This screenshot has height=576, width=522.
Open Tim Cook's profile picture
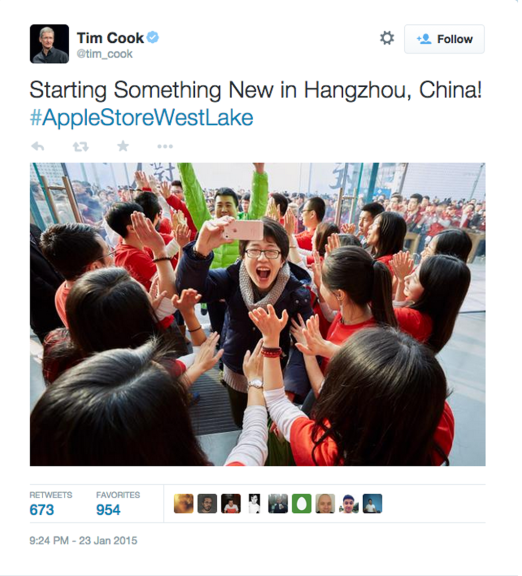click(x=49, y=44)
